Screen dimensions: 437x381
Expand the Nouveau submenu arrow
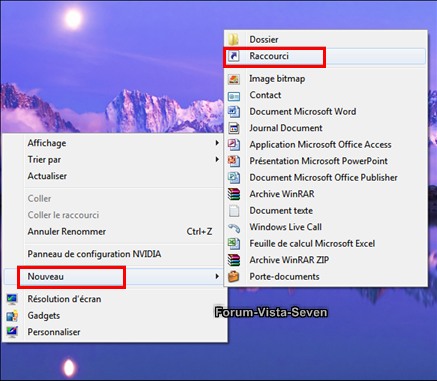(217, 276)
